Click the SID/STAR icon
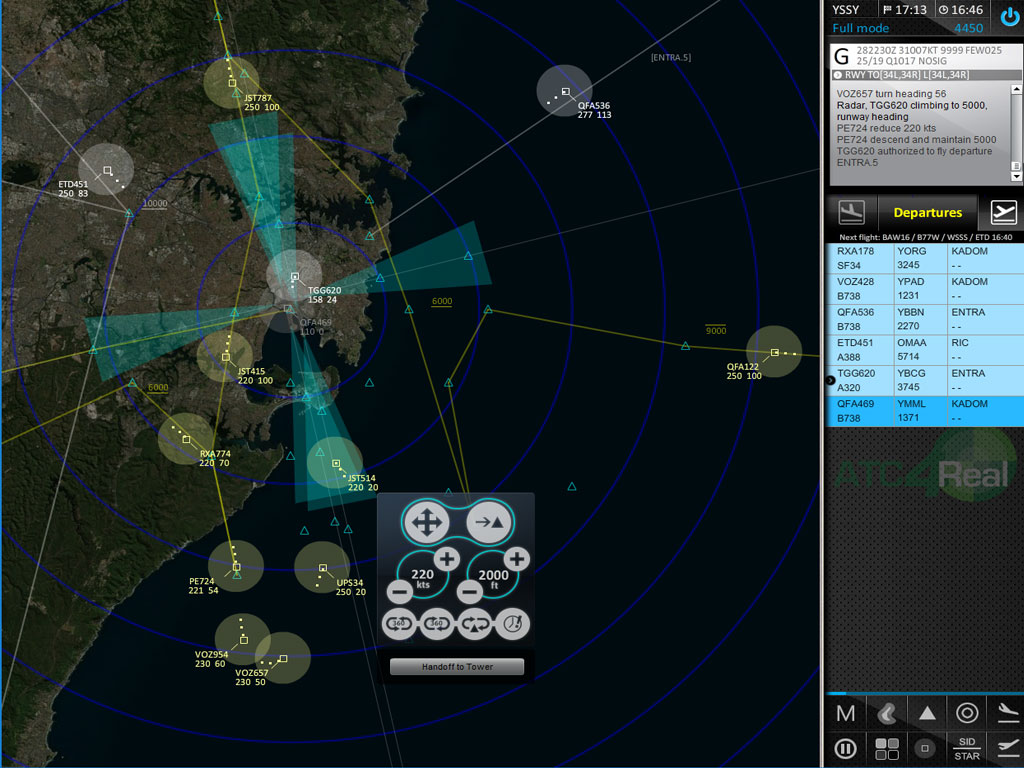The image size is (1024, 768). pyautogui.click(x=966, y=748)
